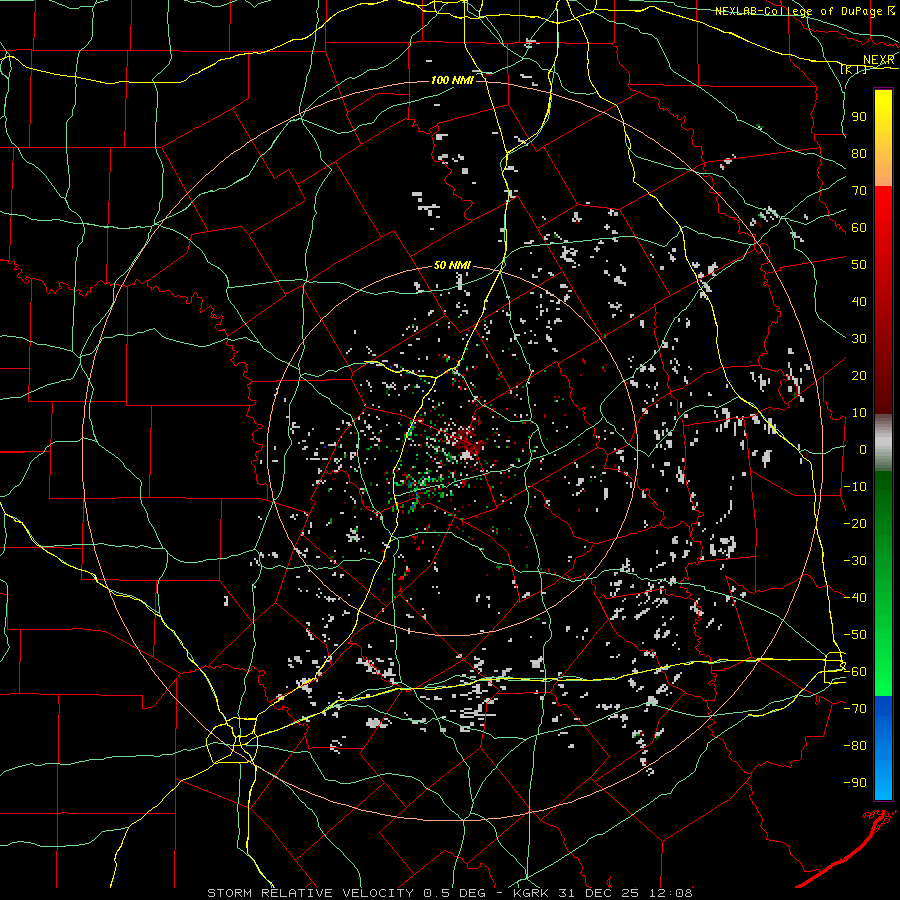This screenshot has width=900, height=900.
Task: Click the positive 20 scale value
Action: (859, 375)
